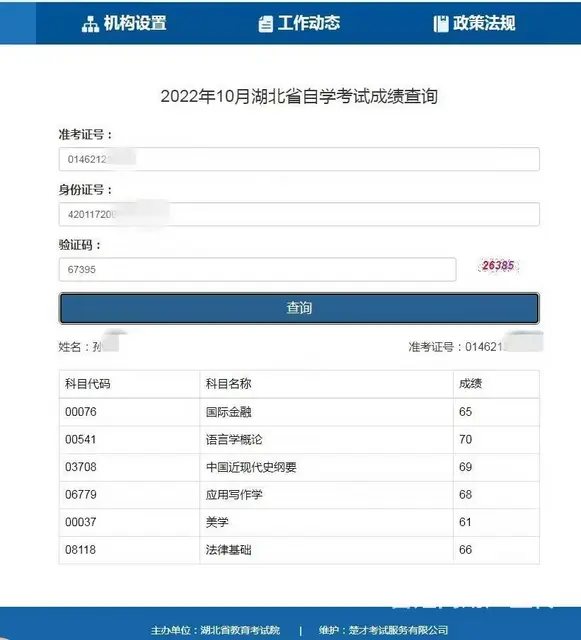
Task: Click the 验证码： field label
Action: click(x=80, y=245)
